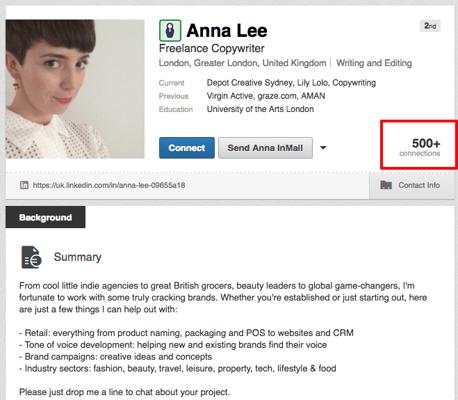Click the matryoshka doll icon beside the name

[x=170, y=31]
